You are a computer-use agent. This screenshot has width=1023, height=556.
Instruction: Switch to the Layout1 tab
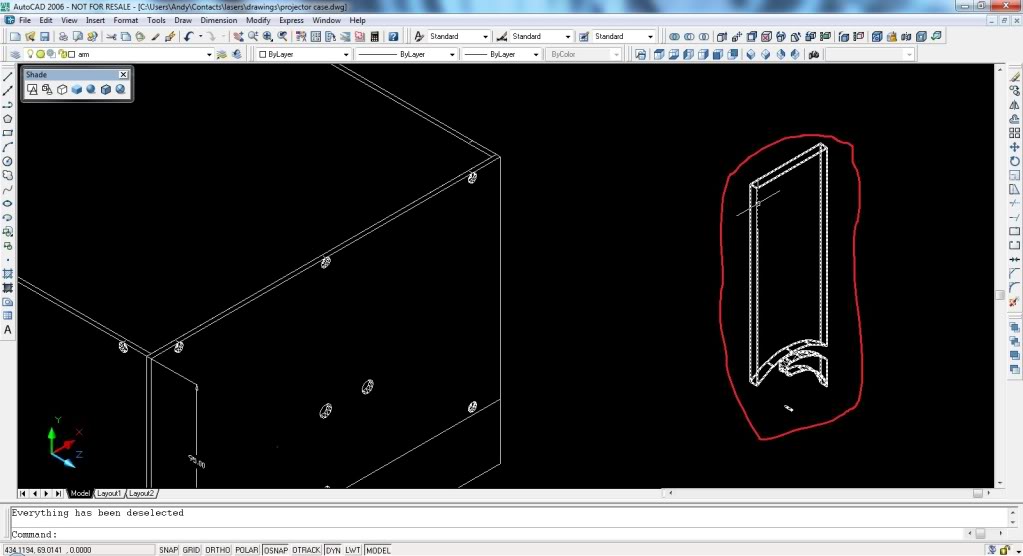[x=109, y=494]
